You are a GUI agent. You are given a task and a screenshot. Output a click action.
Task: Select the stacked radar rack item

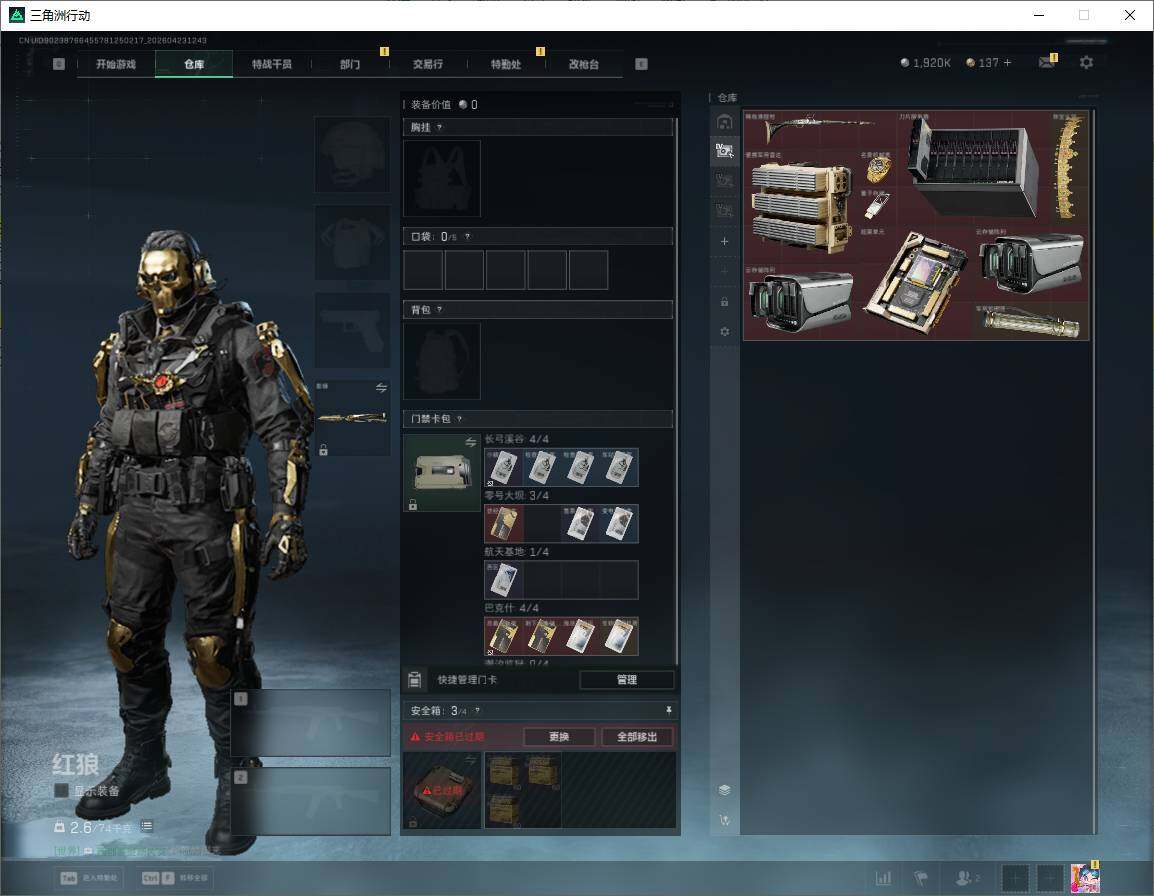click(801, 207)
